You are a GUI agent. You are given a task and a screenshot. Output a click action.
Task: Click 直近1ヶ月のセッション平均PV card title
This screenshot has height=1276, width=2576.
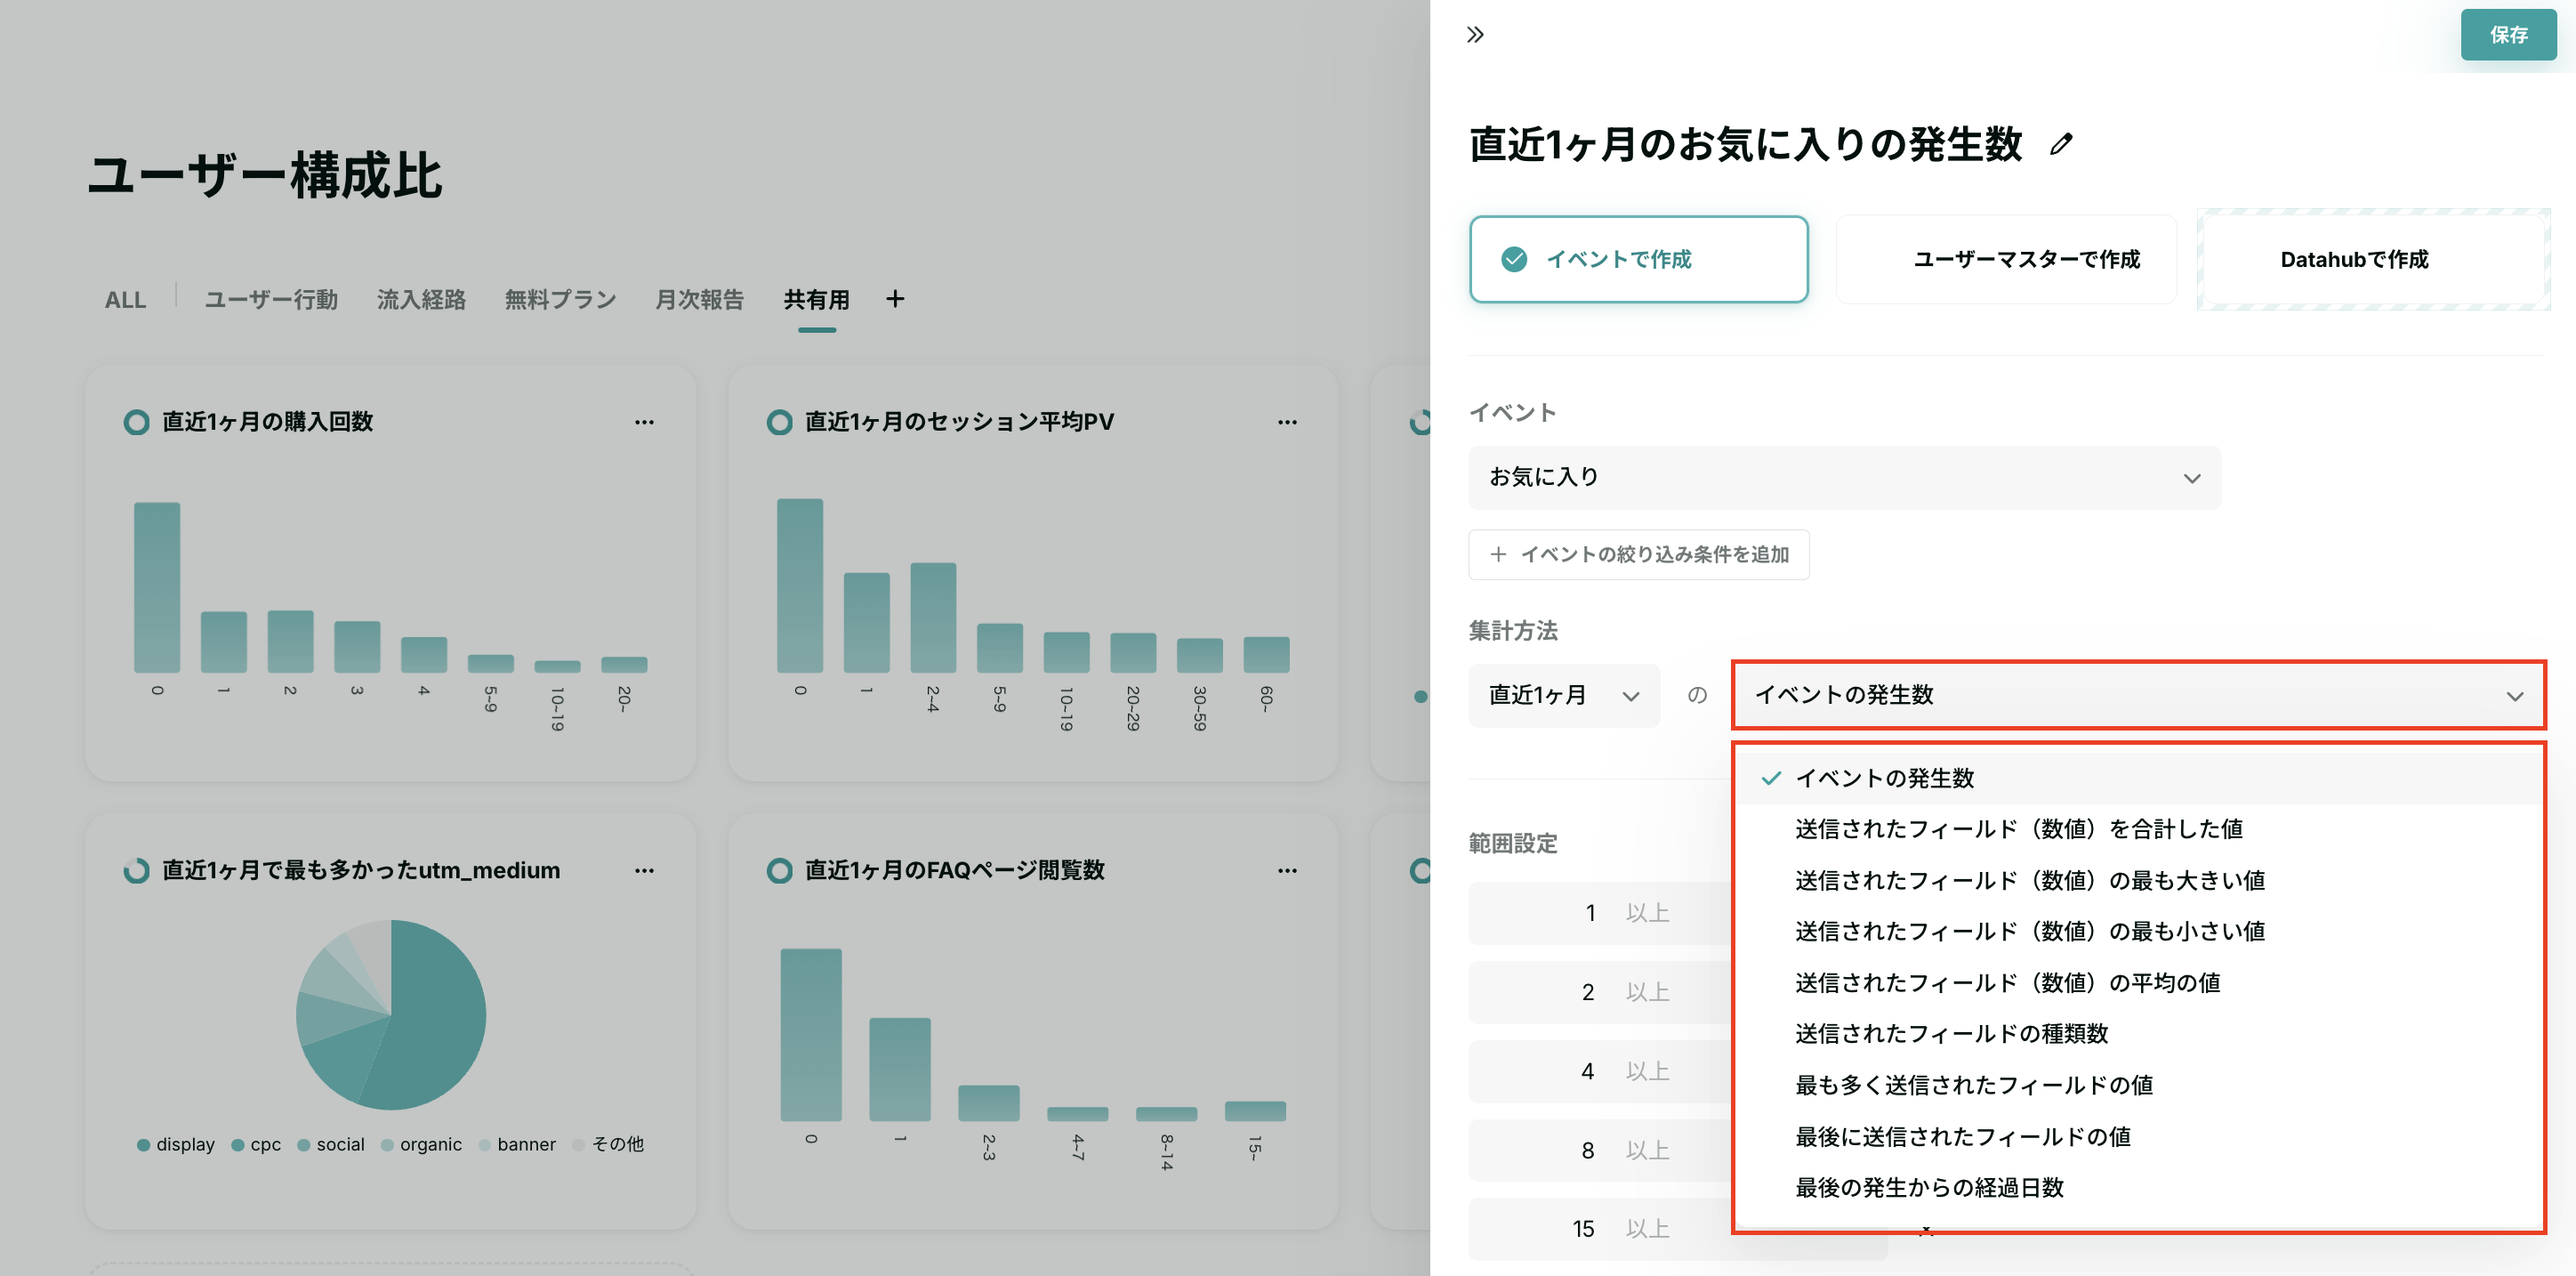959,422
